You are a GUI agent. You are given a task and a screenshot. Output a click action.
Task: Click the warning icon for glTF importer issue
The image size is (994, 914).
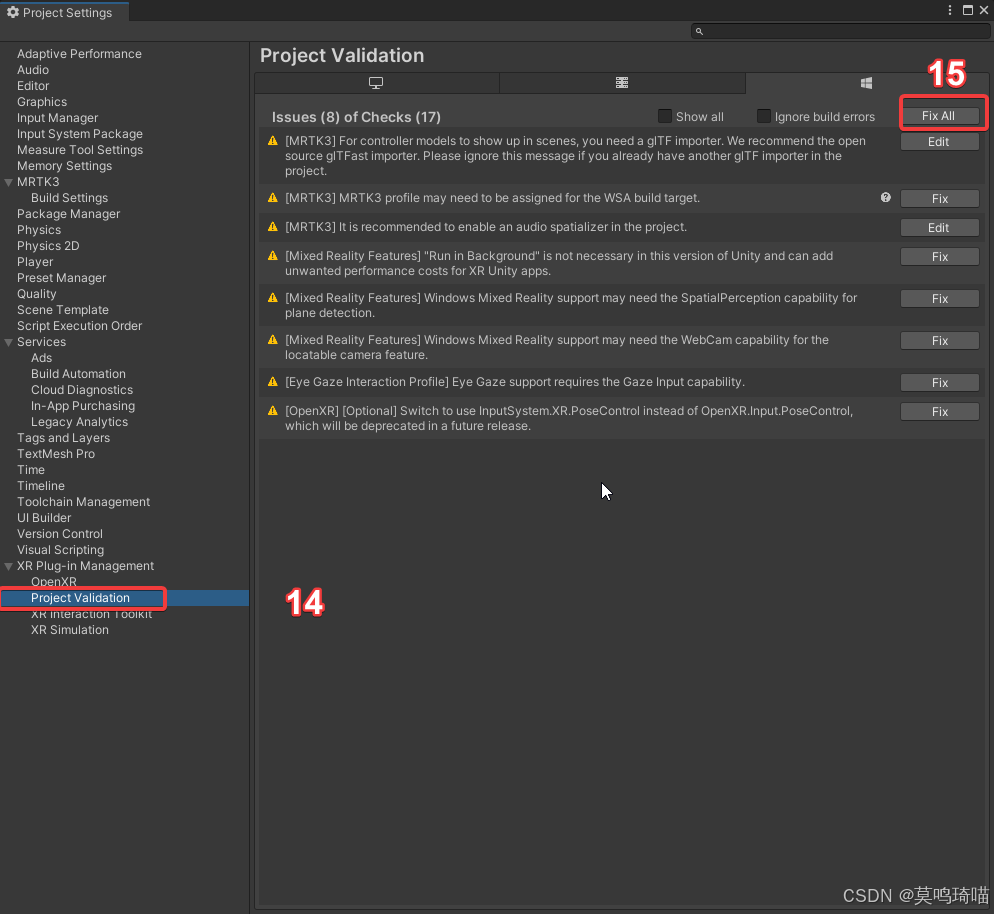tap(273, 141)
